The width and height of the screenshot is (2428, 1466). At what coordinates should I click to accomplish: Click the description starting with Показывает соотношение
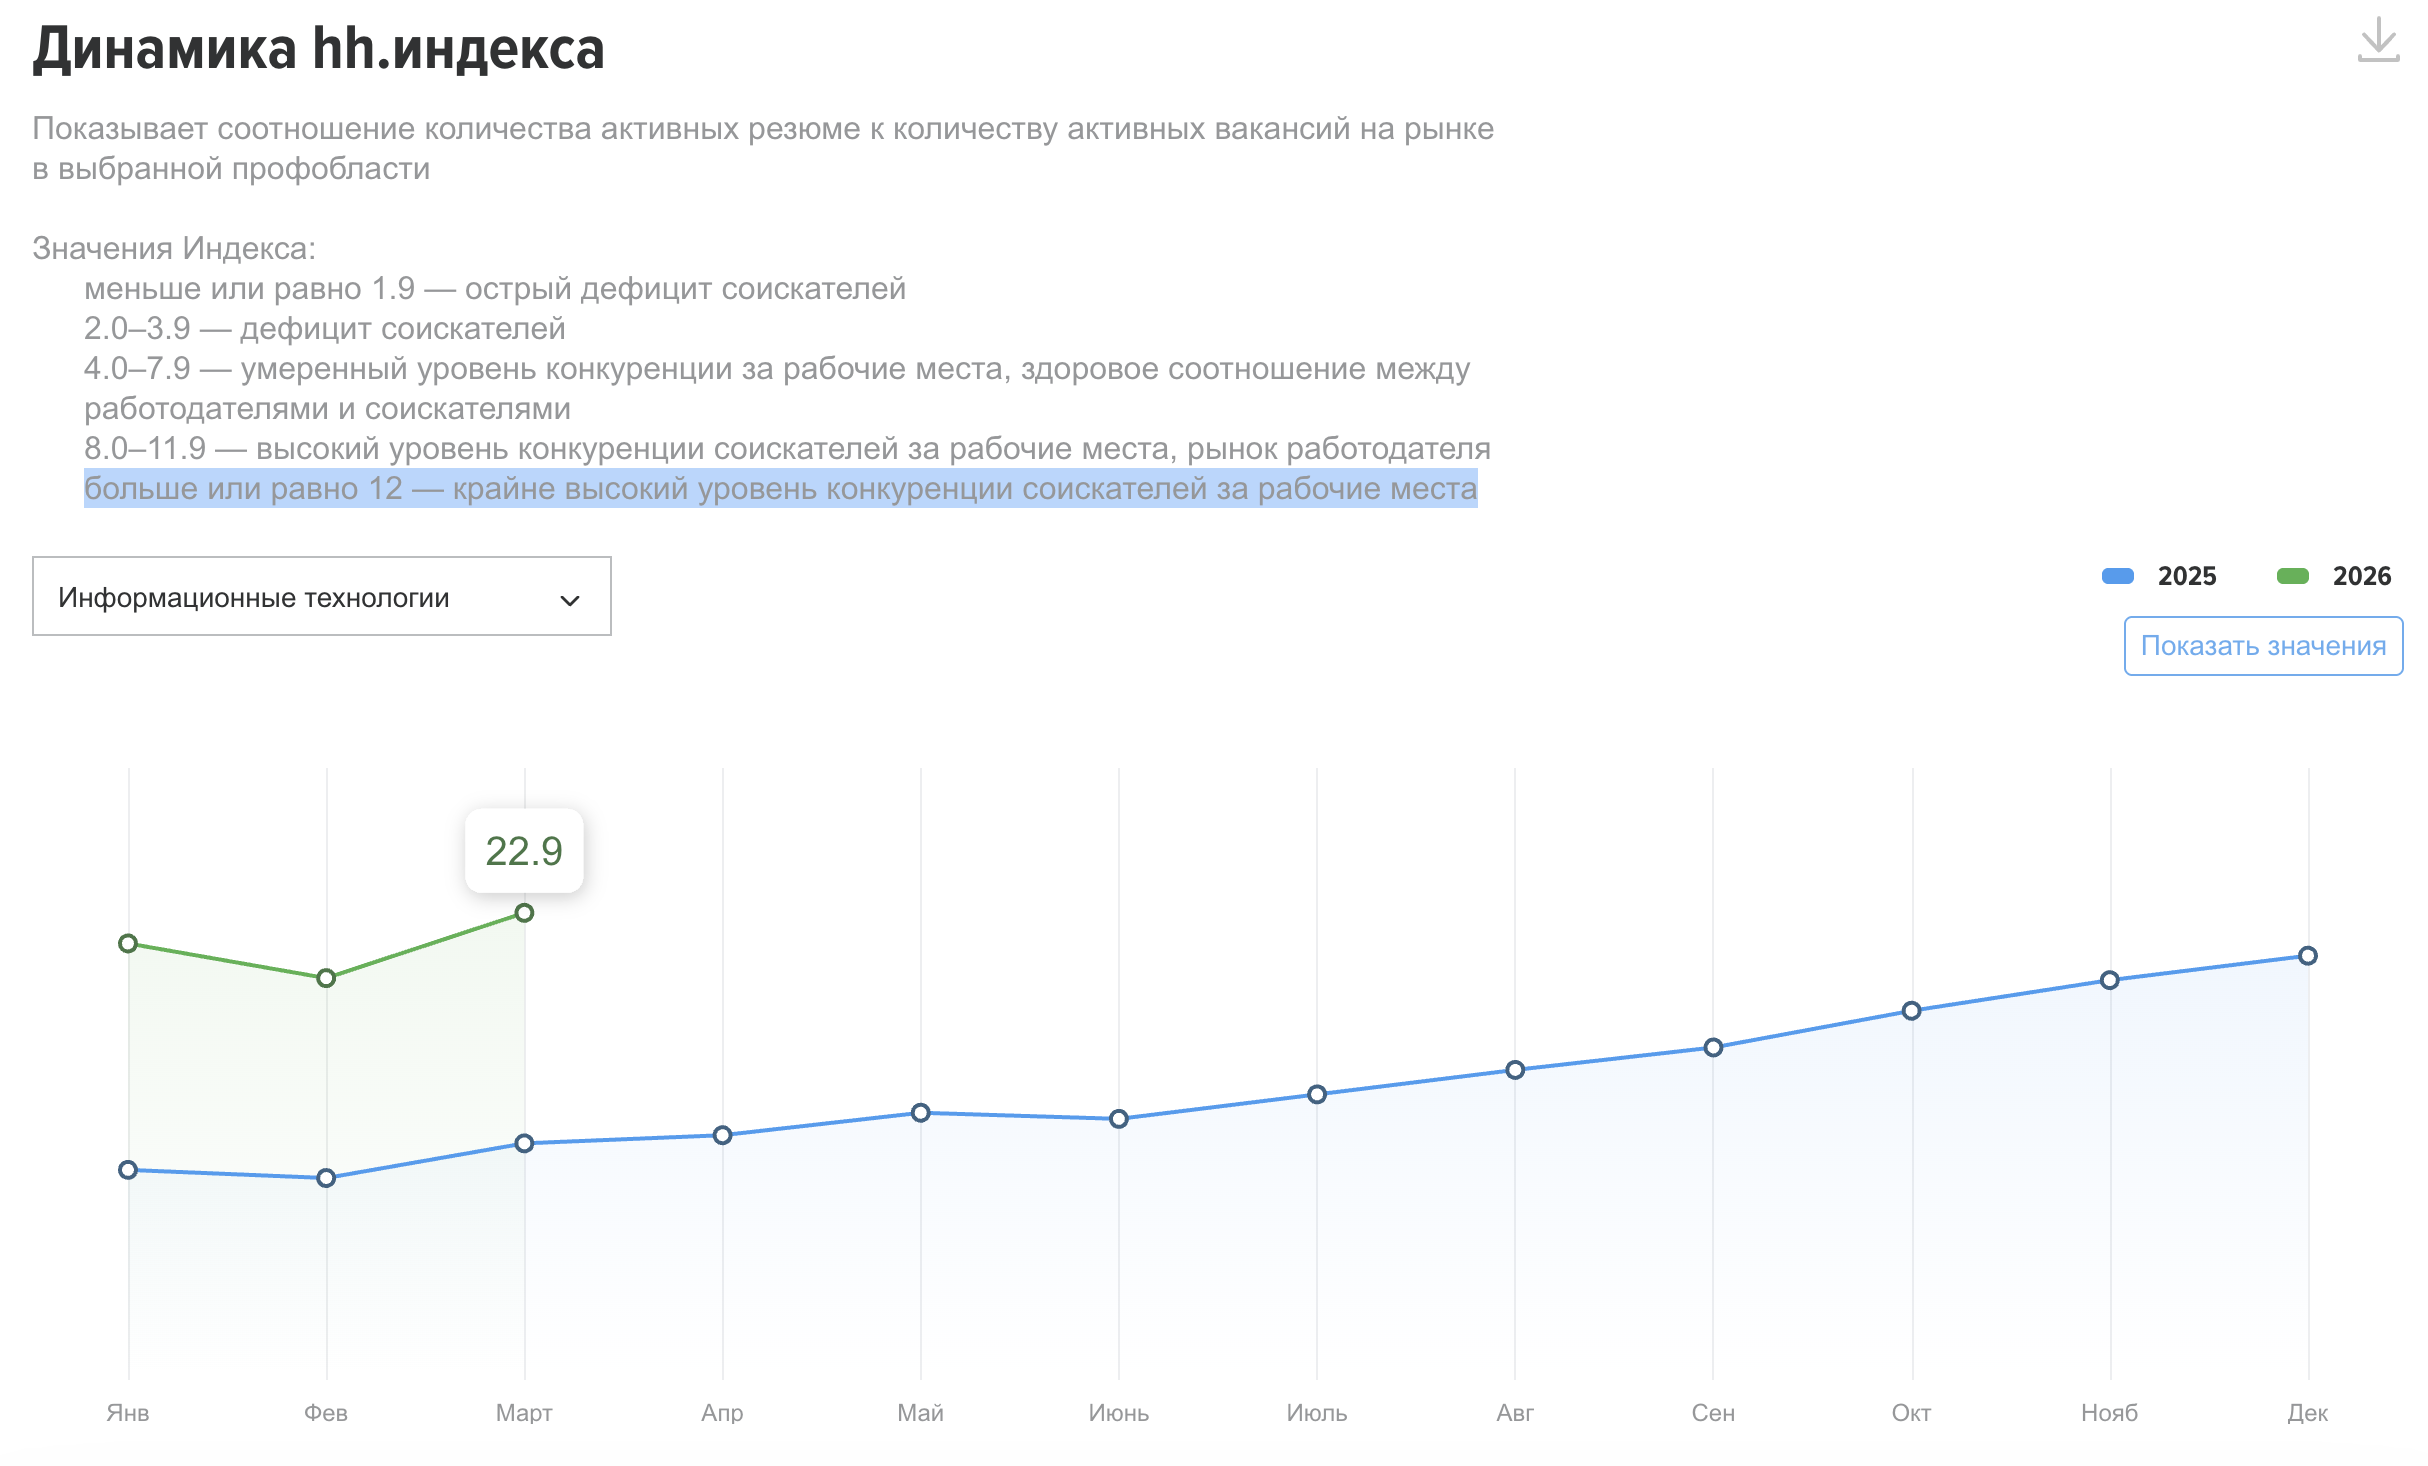point(763,148)
